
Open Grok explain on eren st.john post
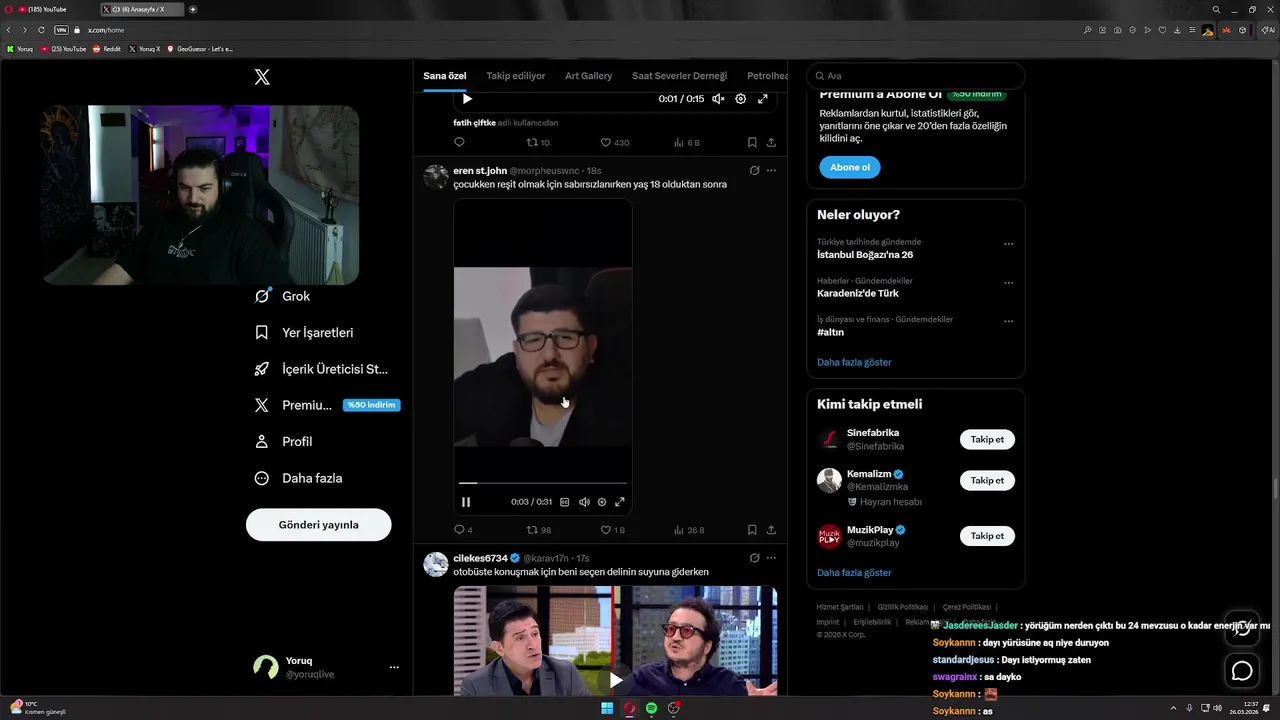[754, 171]
